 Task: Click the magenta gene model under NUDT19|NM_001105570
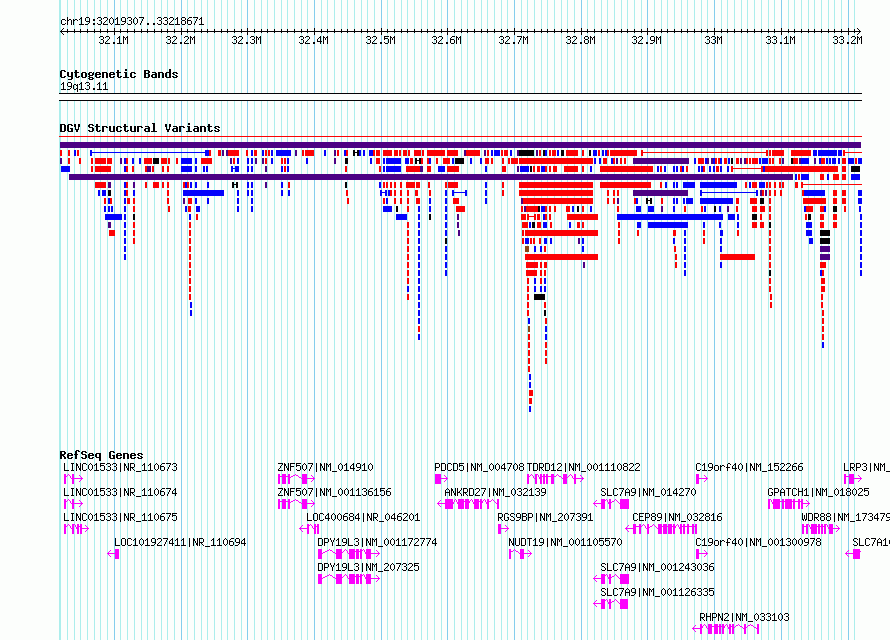[x=520, y=554]
